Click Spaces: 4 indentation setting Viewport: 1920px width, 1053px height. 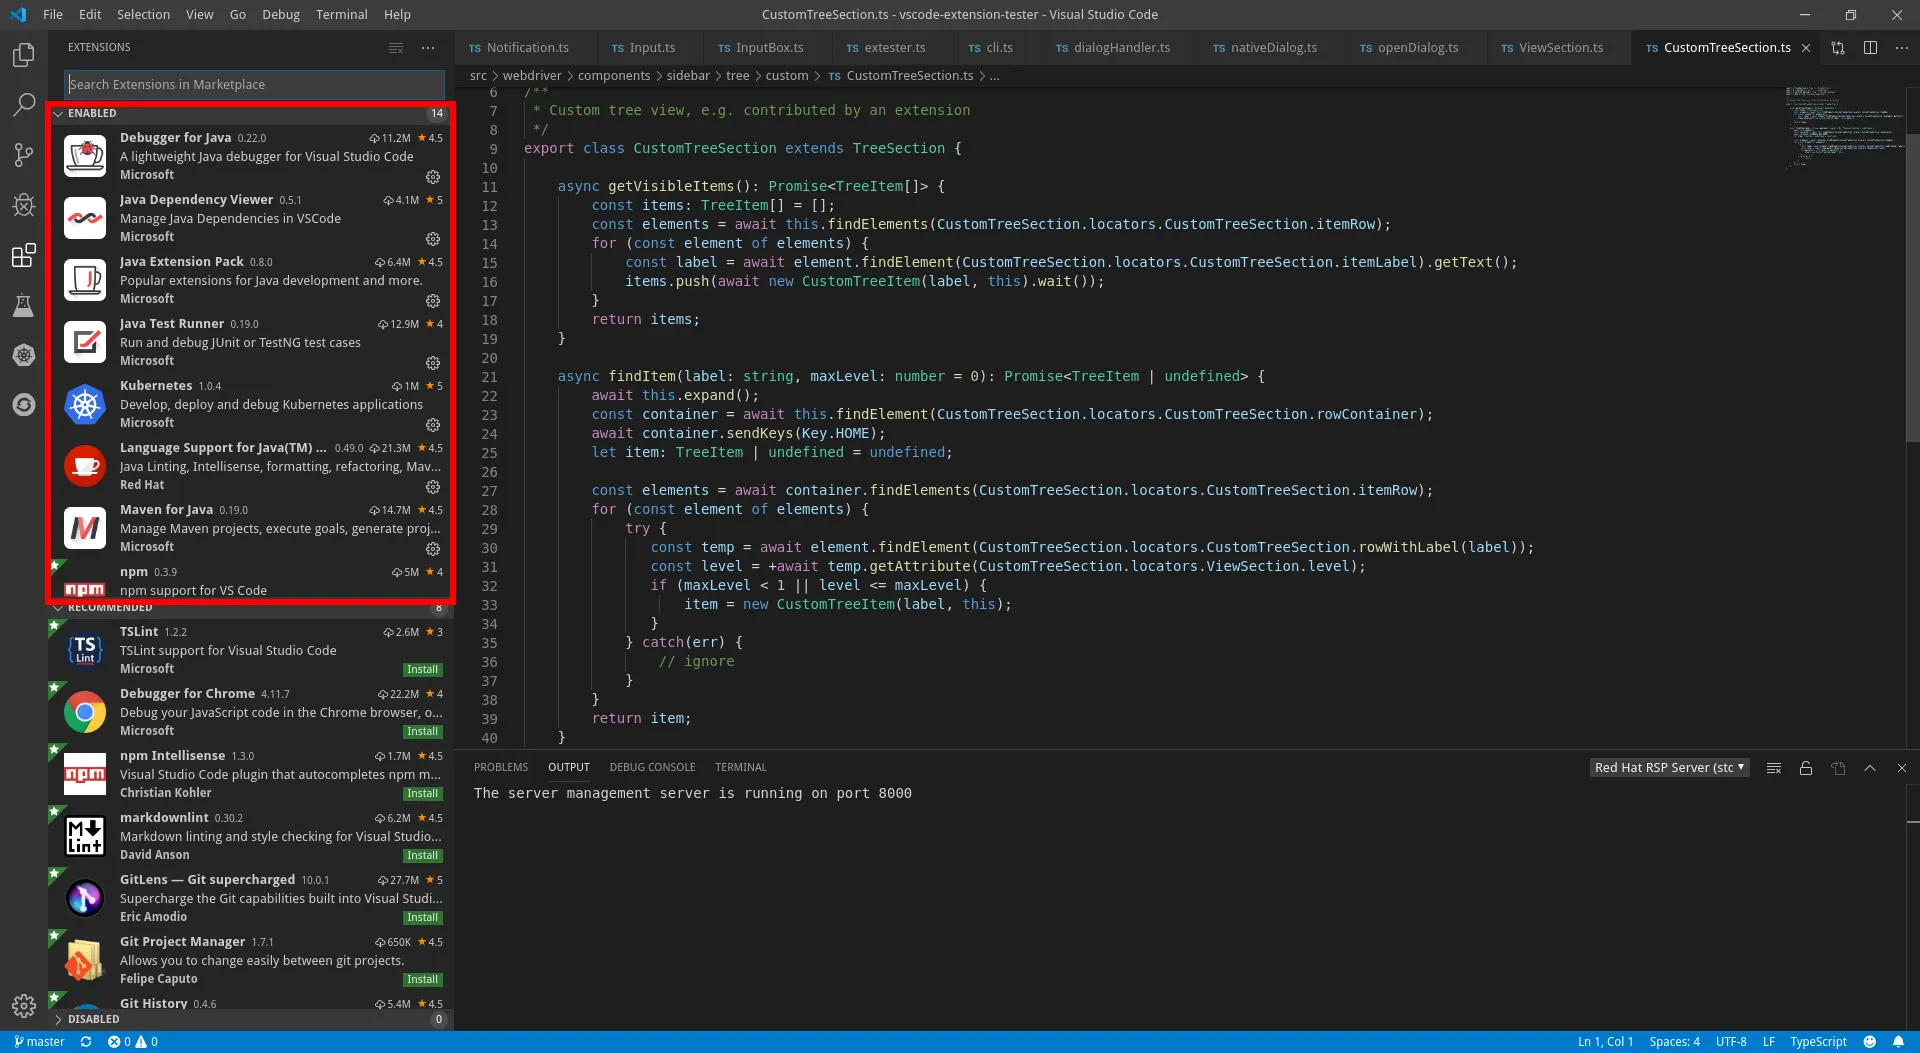coord(1674,1042)
